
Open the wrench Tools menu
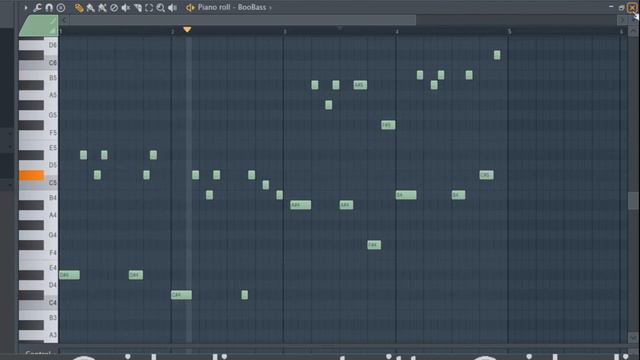tap(37, 7)
